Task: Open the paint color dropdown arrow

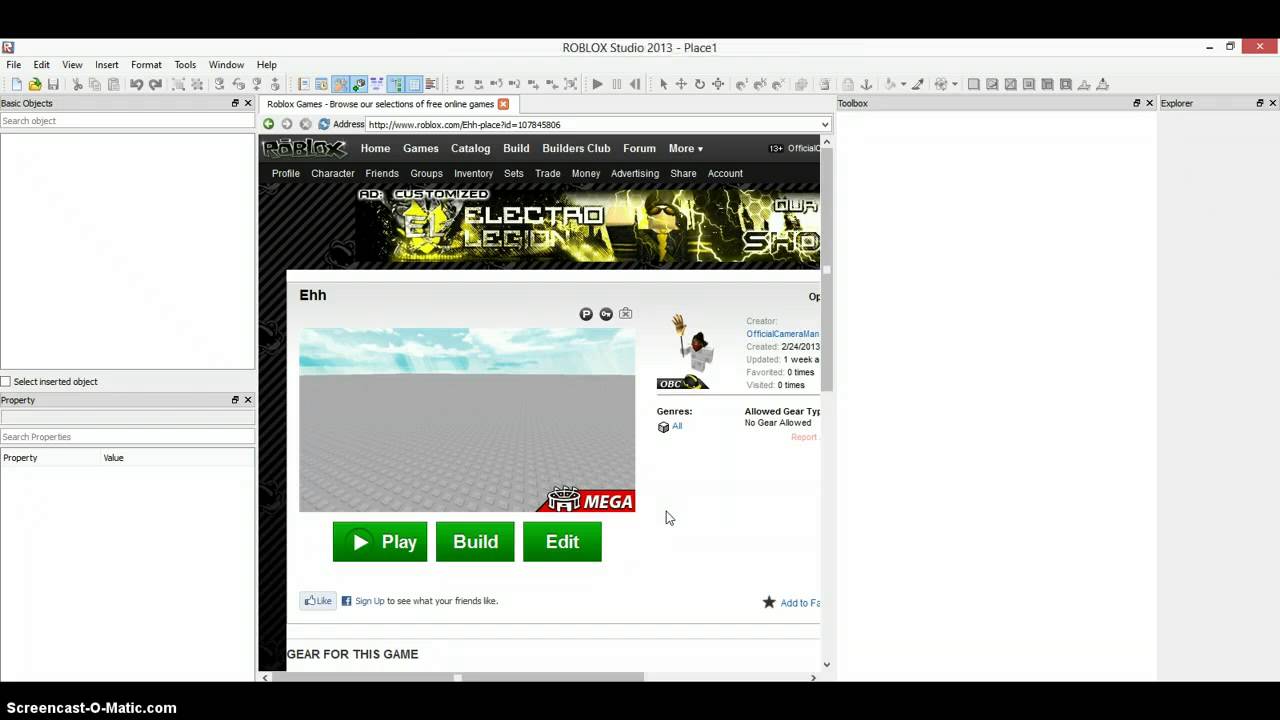Action: pyautogui.click(x=903, y=84)
